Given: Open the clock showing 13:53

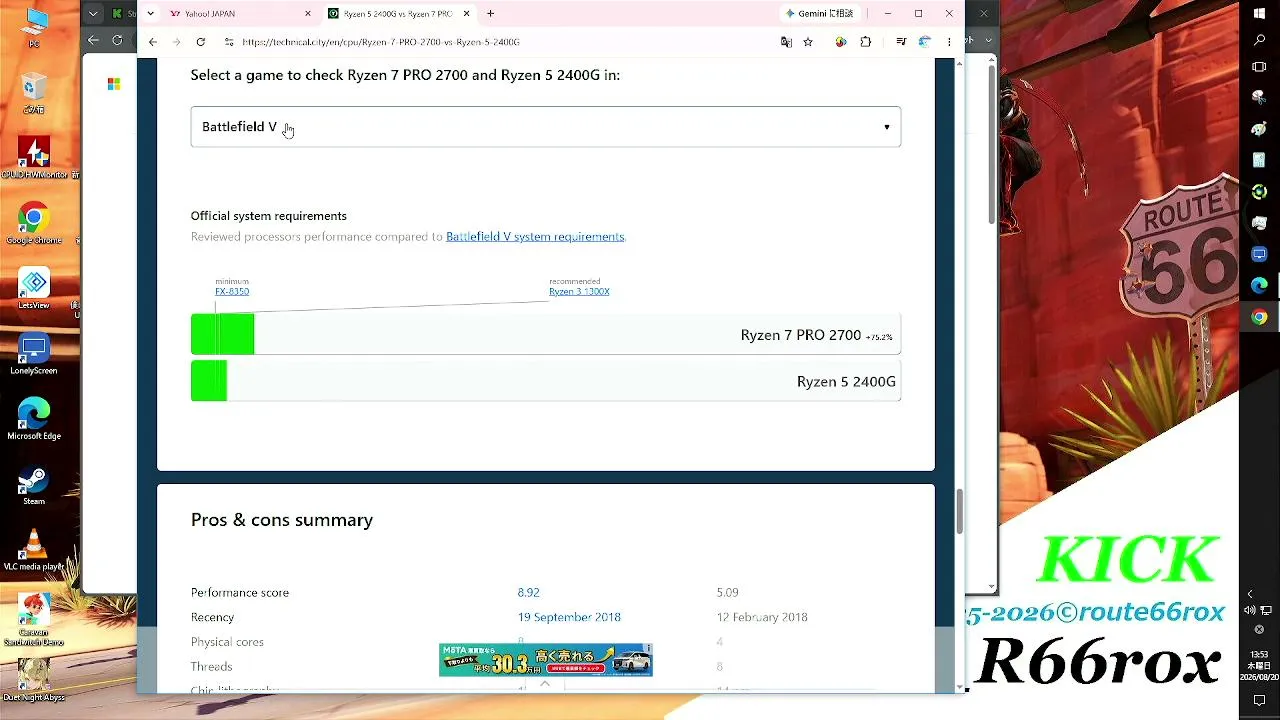Looking at the screenshot, I should 1259,665.
